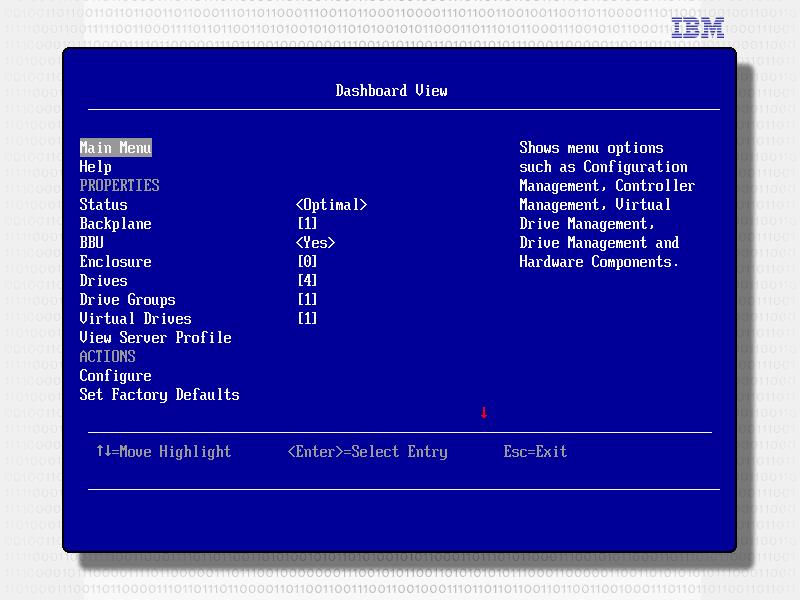Select the Drive Groups [1] value
This screenshot has height=600, width=800.
(307, 300)
